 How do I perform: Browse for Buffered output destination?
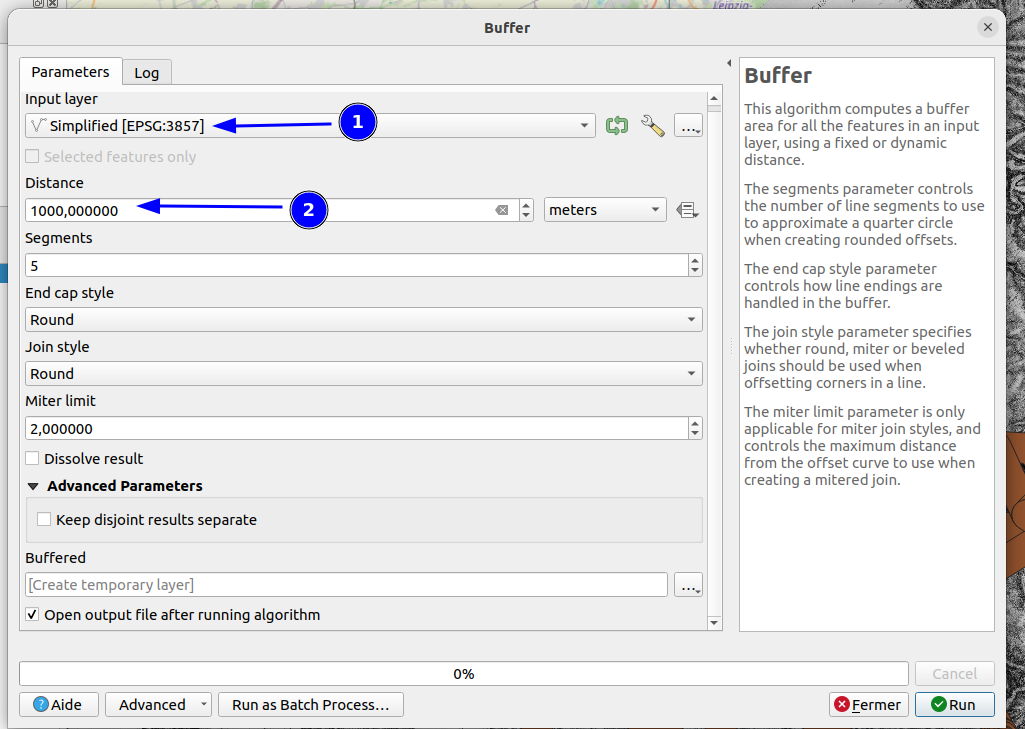pos(689,585)
